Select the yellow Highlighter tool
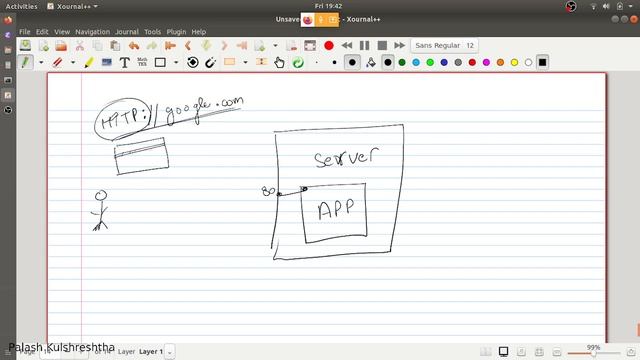Viewport: 640px width, 360px height. pyautogui.click(x=89, y=62)
